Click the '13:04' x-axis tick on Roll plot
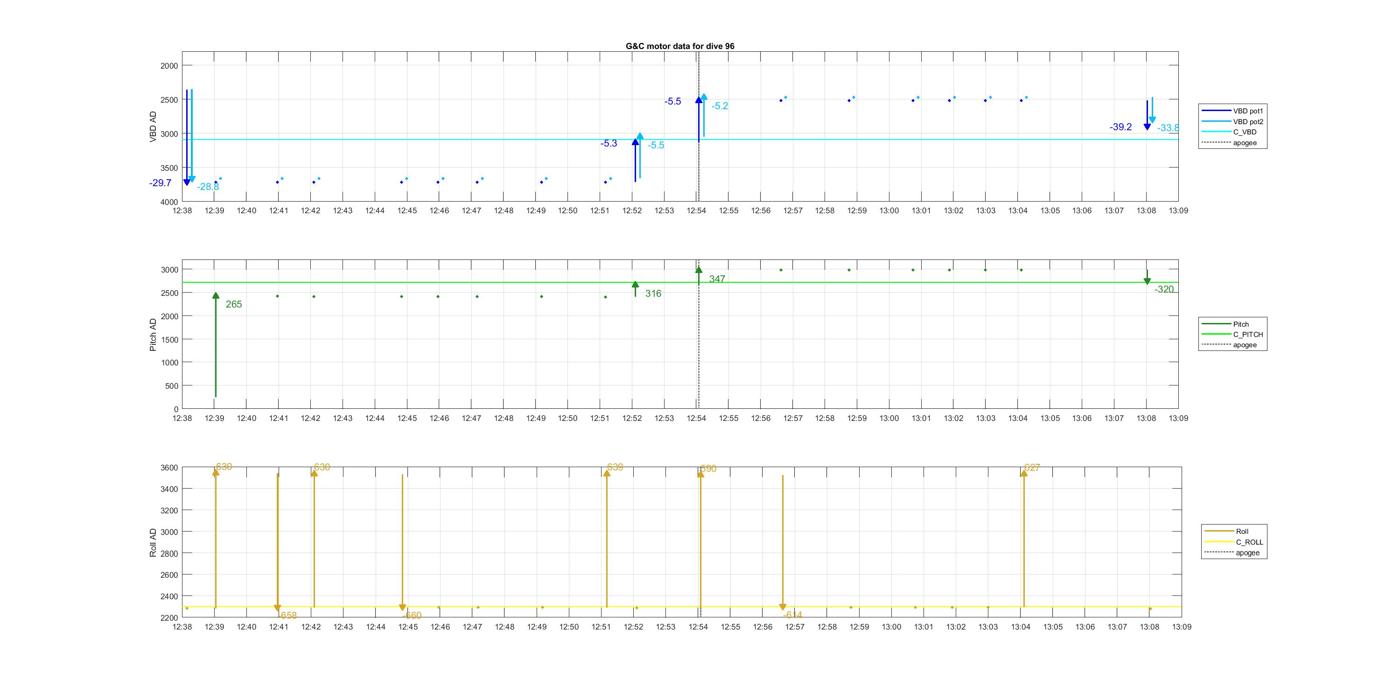 point(1020,627)
